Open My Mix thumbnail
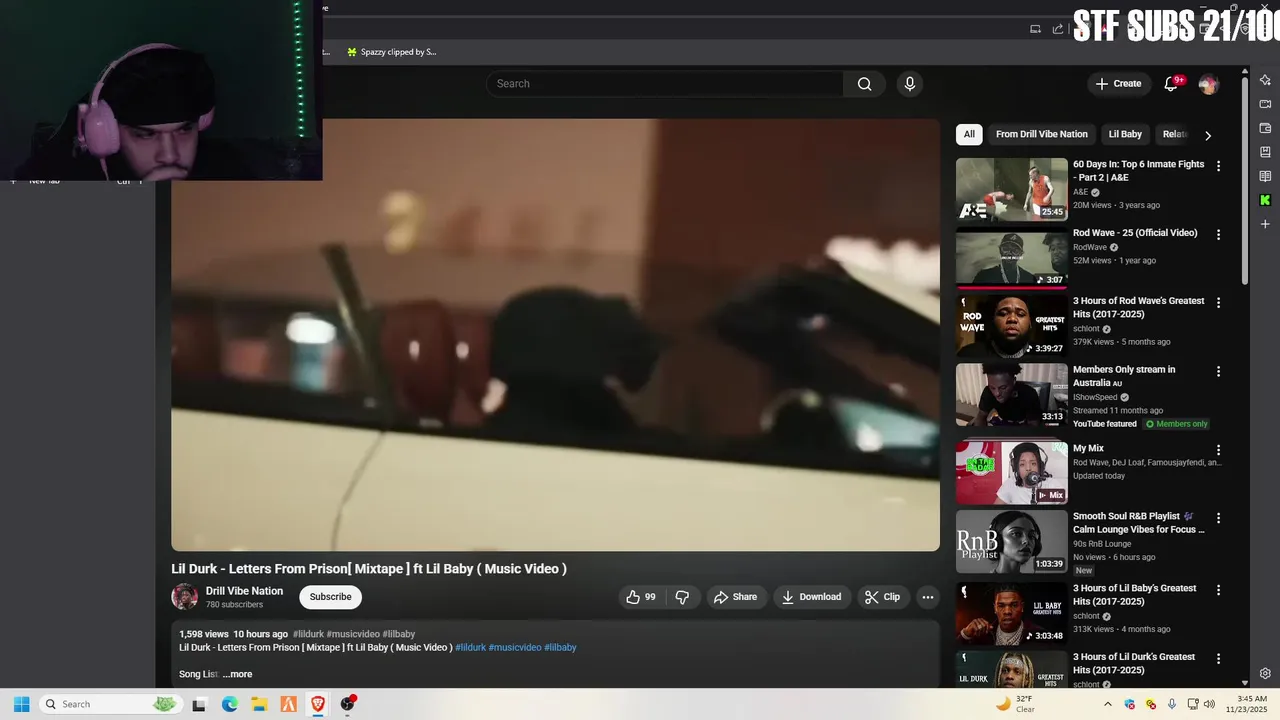This screenshot has width=1280, height=720. pos(1011,473)
